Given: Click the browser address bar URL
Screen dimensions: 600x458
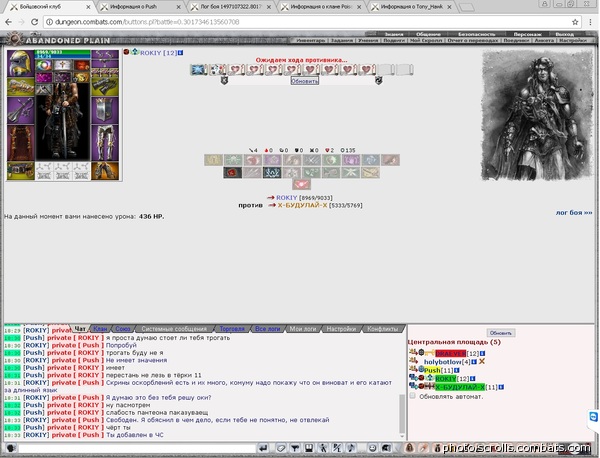Looking at the screenshot, I should pyautogui.click(x=147, y=22).
